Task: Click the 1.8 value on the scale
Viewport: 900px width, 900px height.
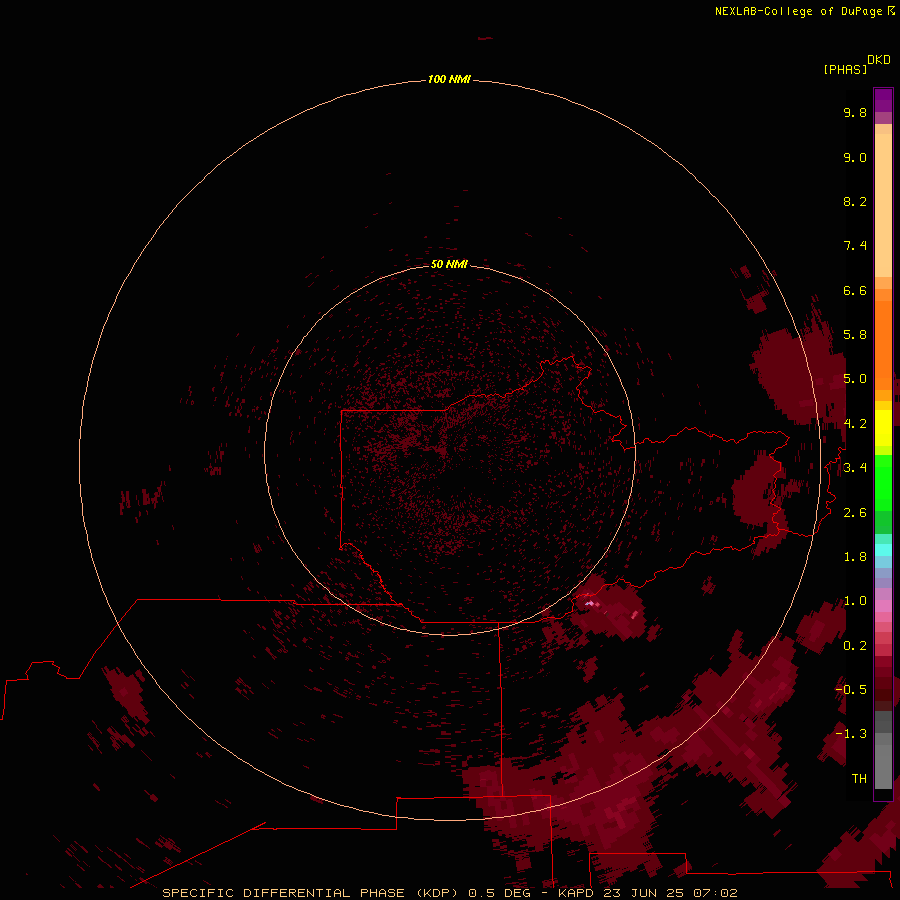Action: [x=855, y=557]
